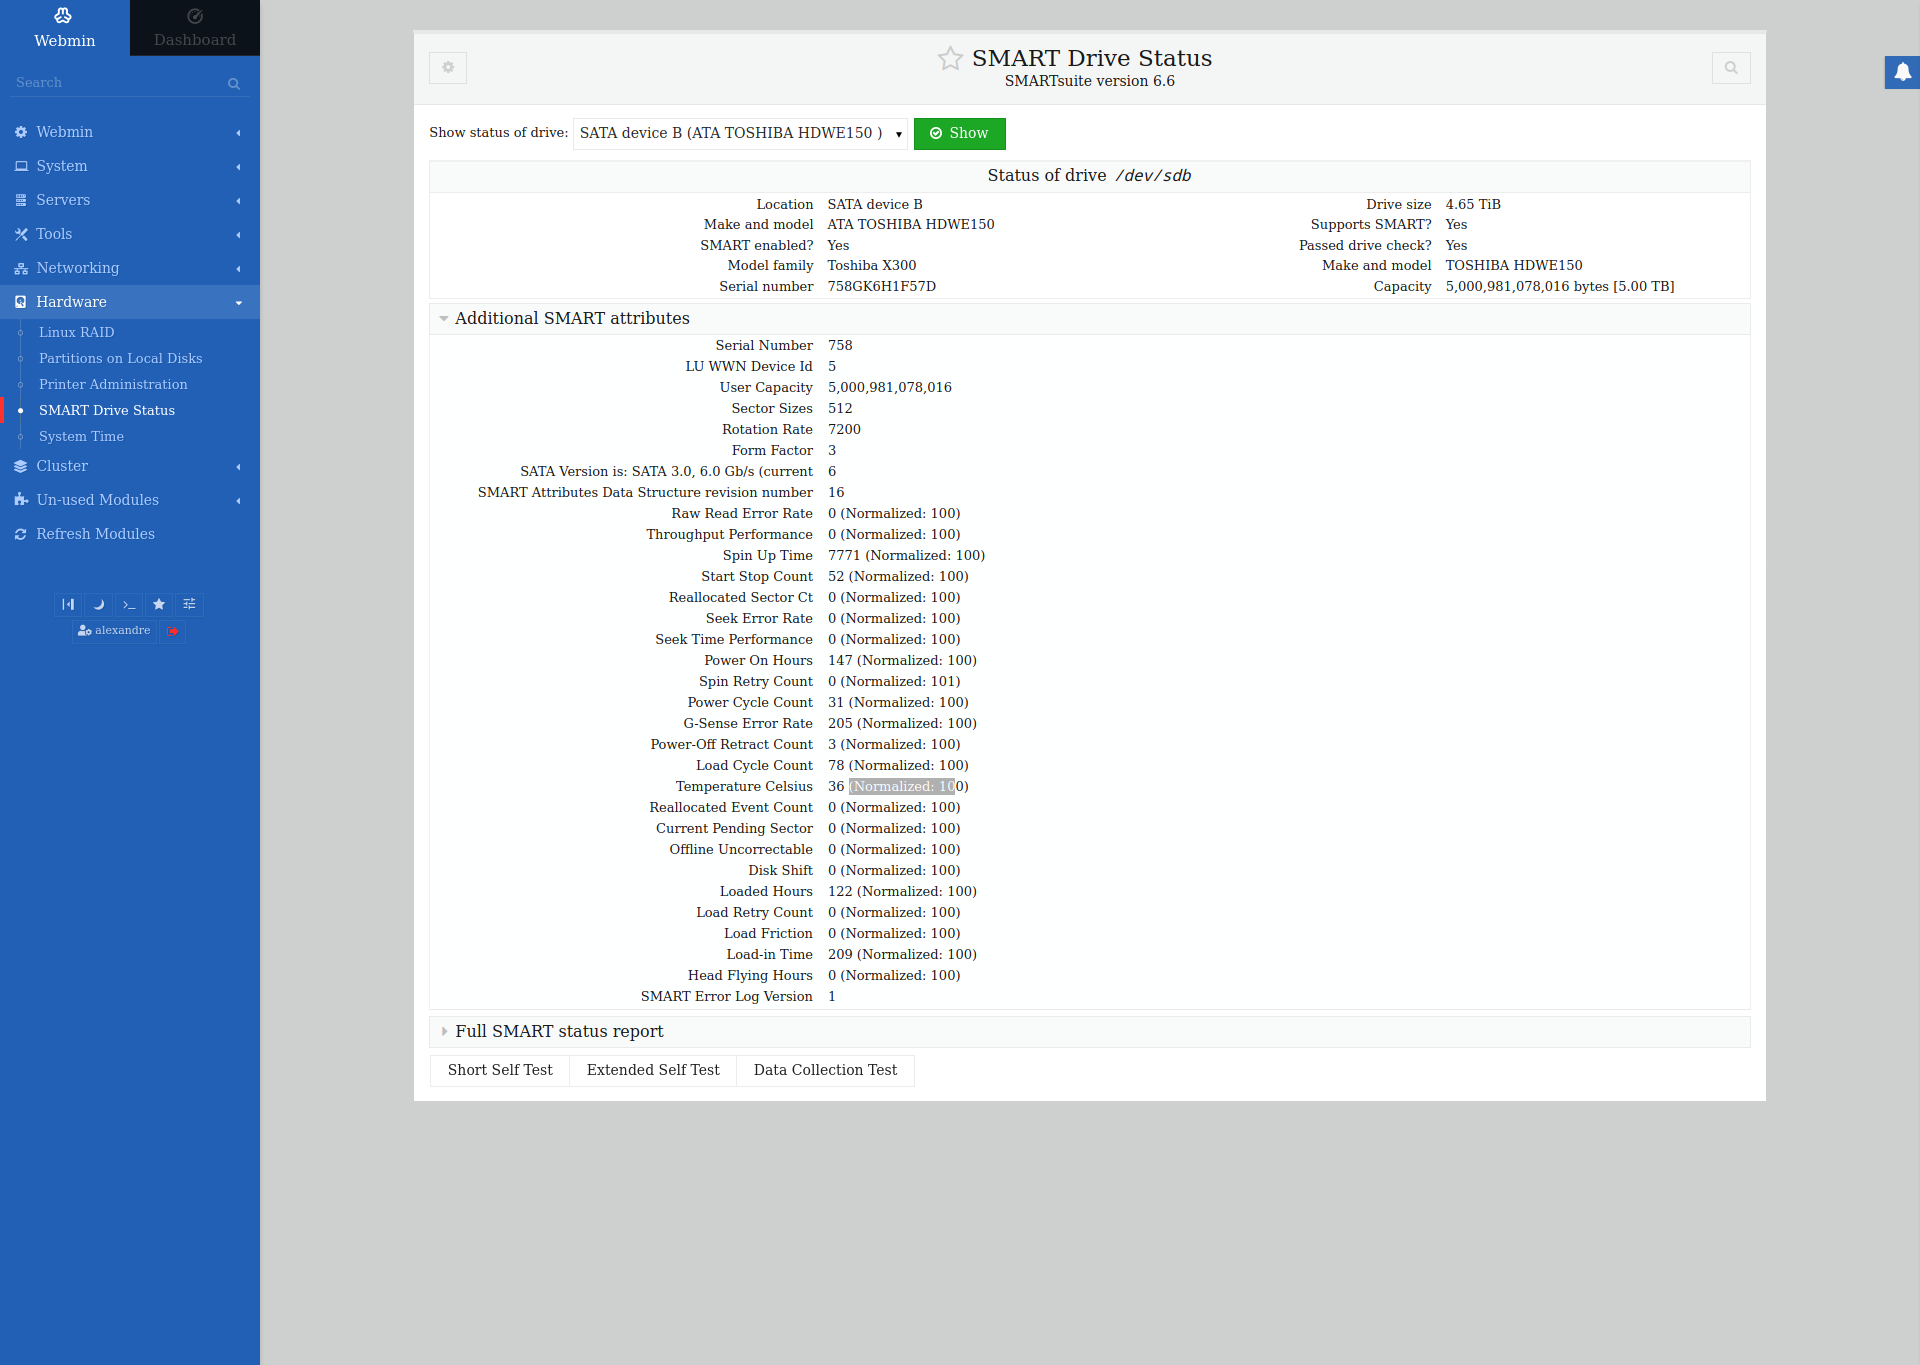
Task: Open the drive selection dropdown
Action: point(739,134)
